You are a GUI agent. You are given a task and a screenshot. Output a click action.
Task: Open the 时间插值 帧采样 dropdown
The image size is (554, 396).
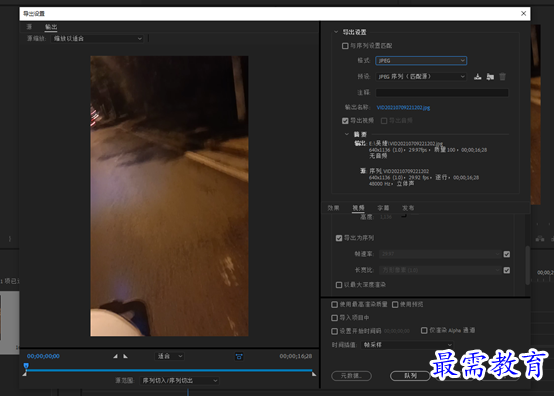coord(407,345)
